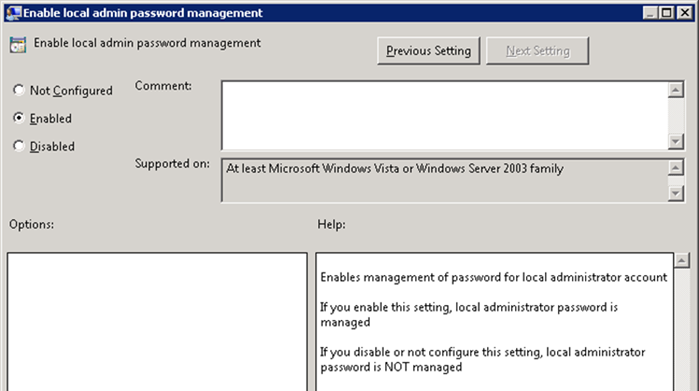Image resolution: width=699 pixels, height=391 pixels.
Task: Click Comment box scroll down arrow
Action: click(x=676, y=141)
